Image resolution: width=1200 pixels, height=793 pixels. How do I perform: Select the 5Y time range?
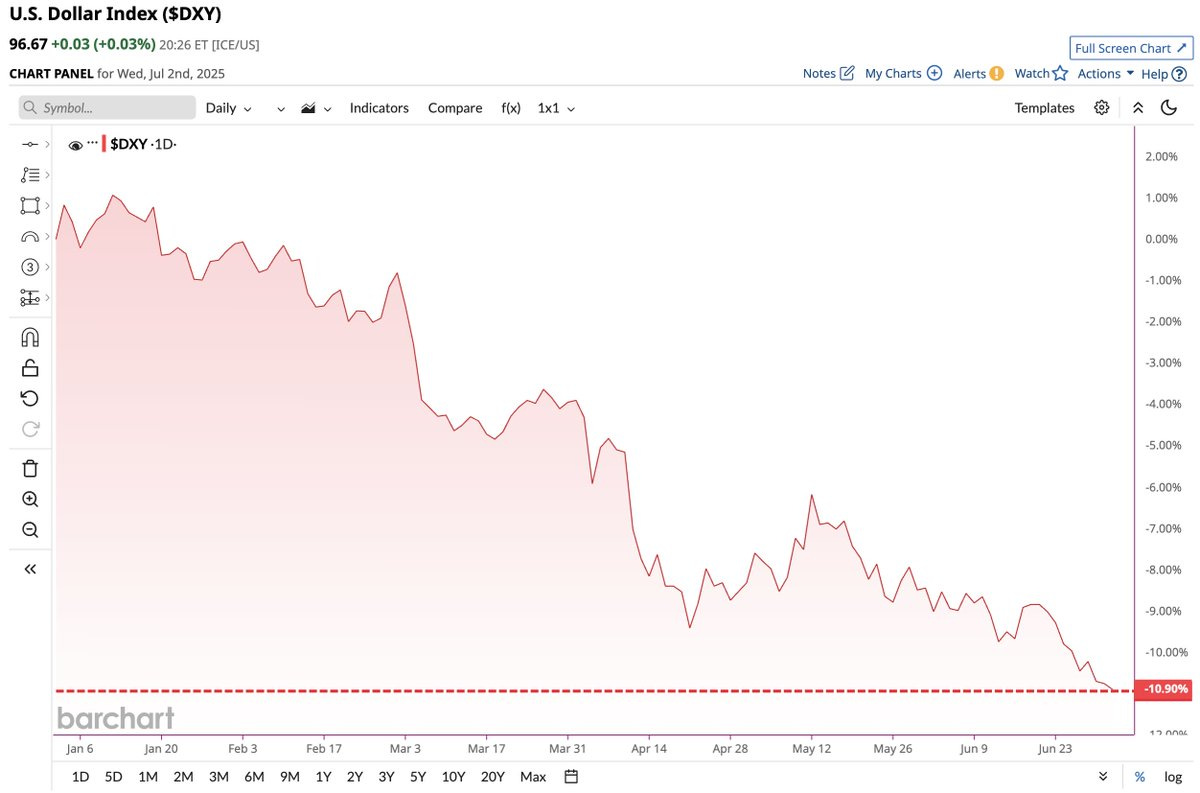(418, 777)
